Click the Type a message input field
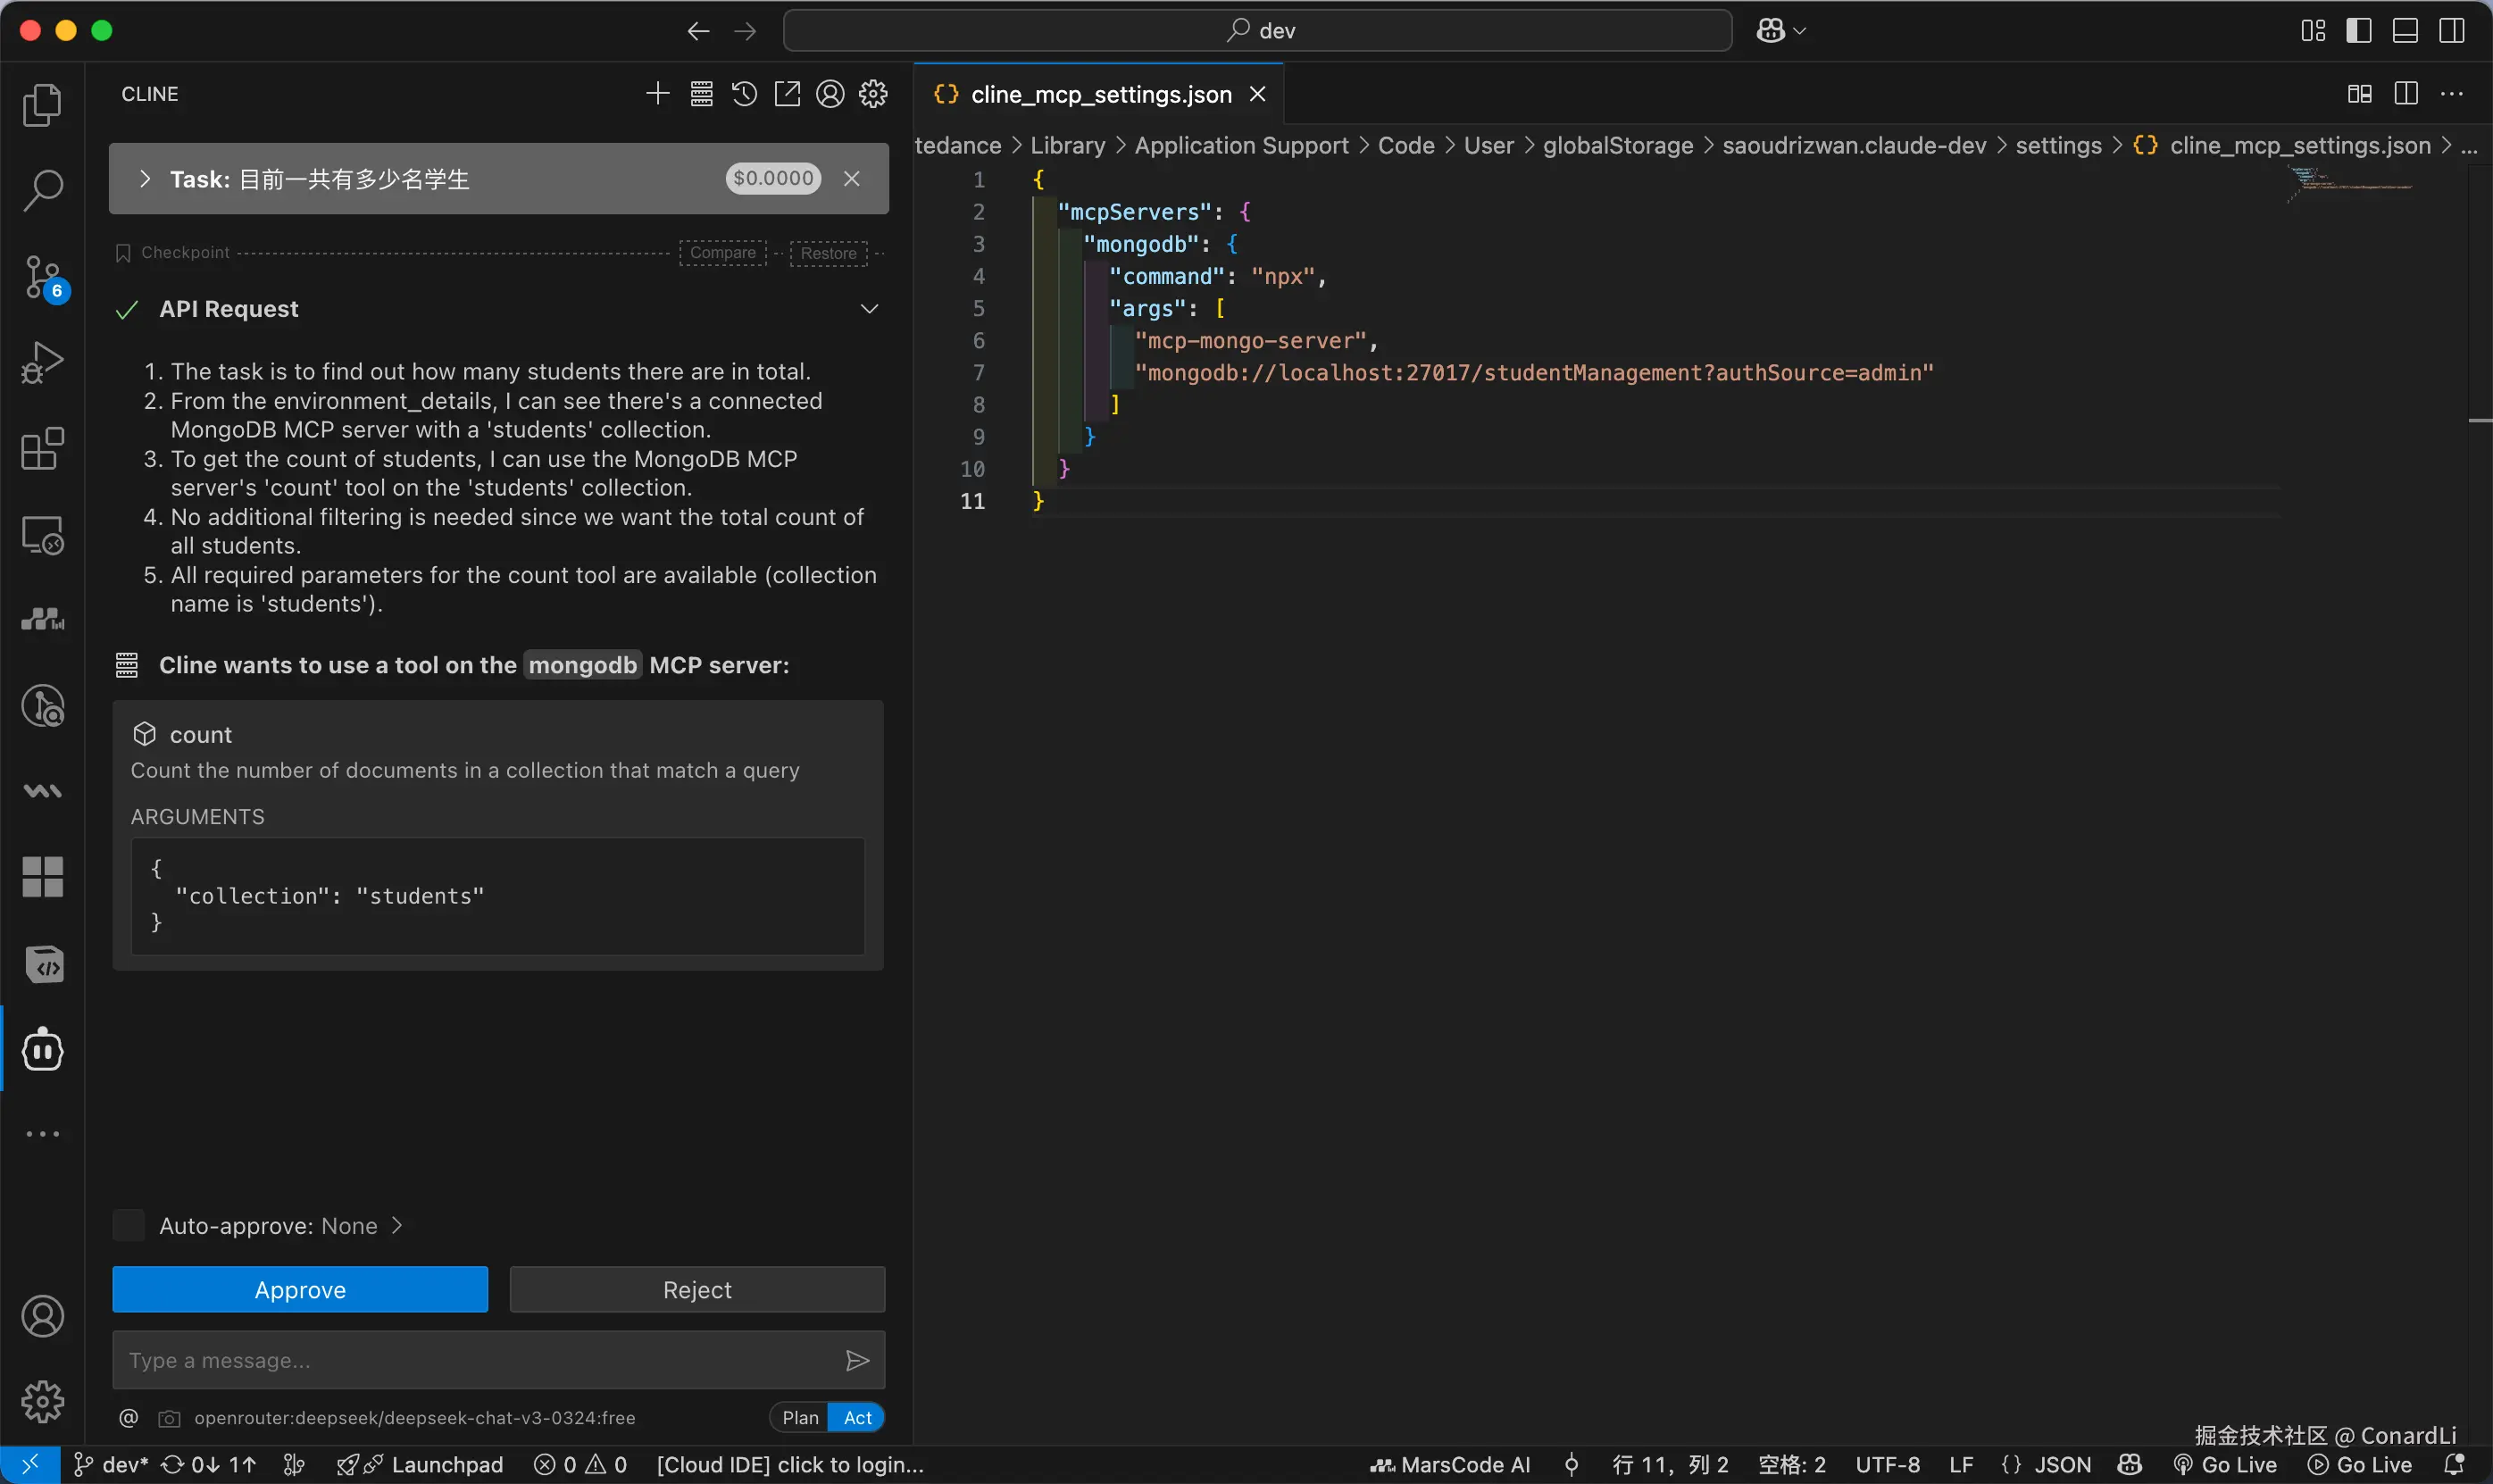This screenshot has height=1484, width=2493. (x=475, y=1361)
